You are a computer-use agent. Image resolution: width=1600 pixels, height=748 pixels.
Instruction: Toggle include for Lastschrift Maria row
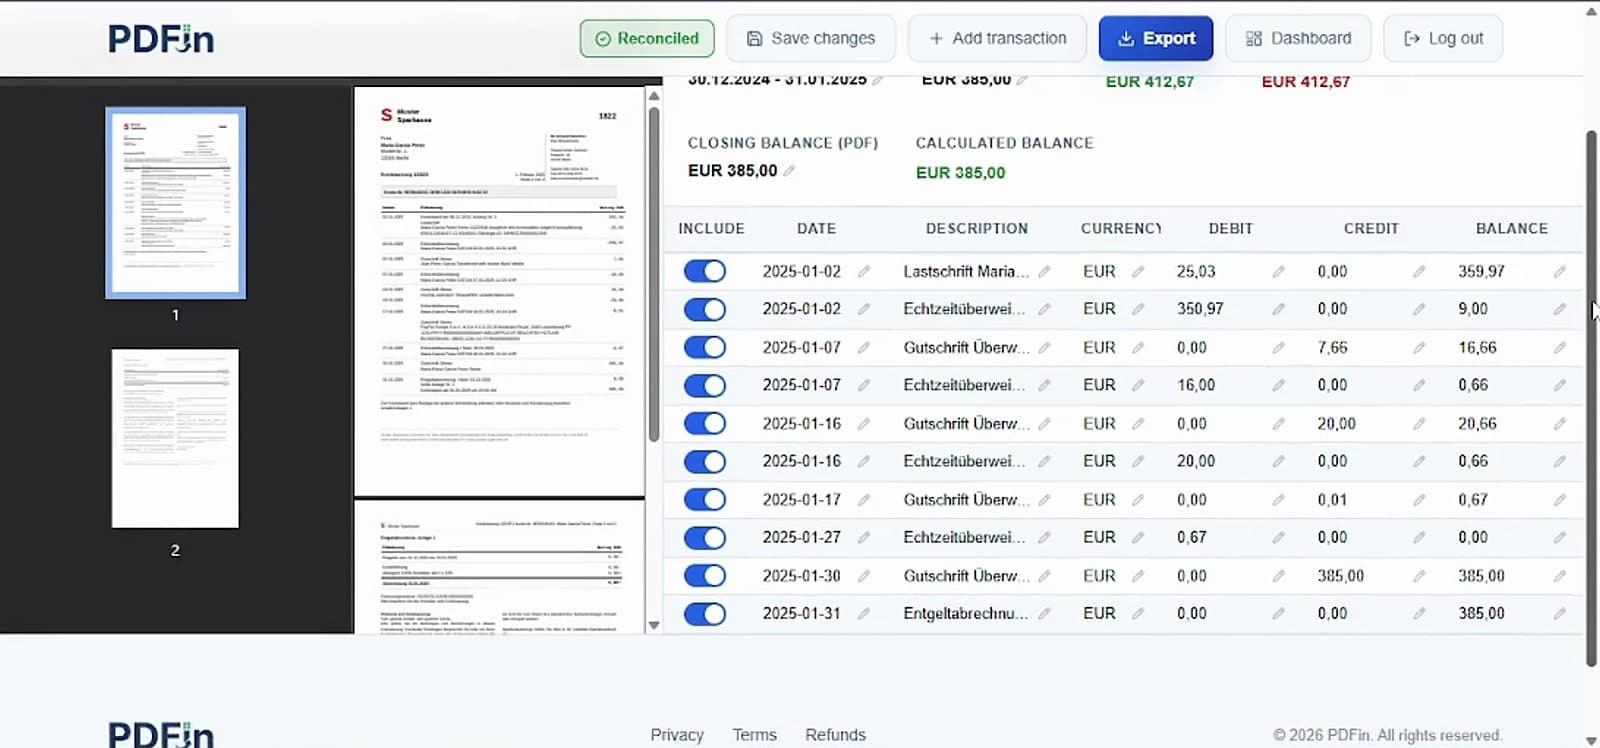click(x=705, y=271)
